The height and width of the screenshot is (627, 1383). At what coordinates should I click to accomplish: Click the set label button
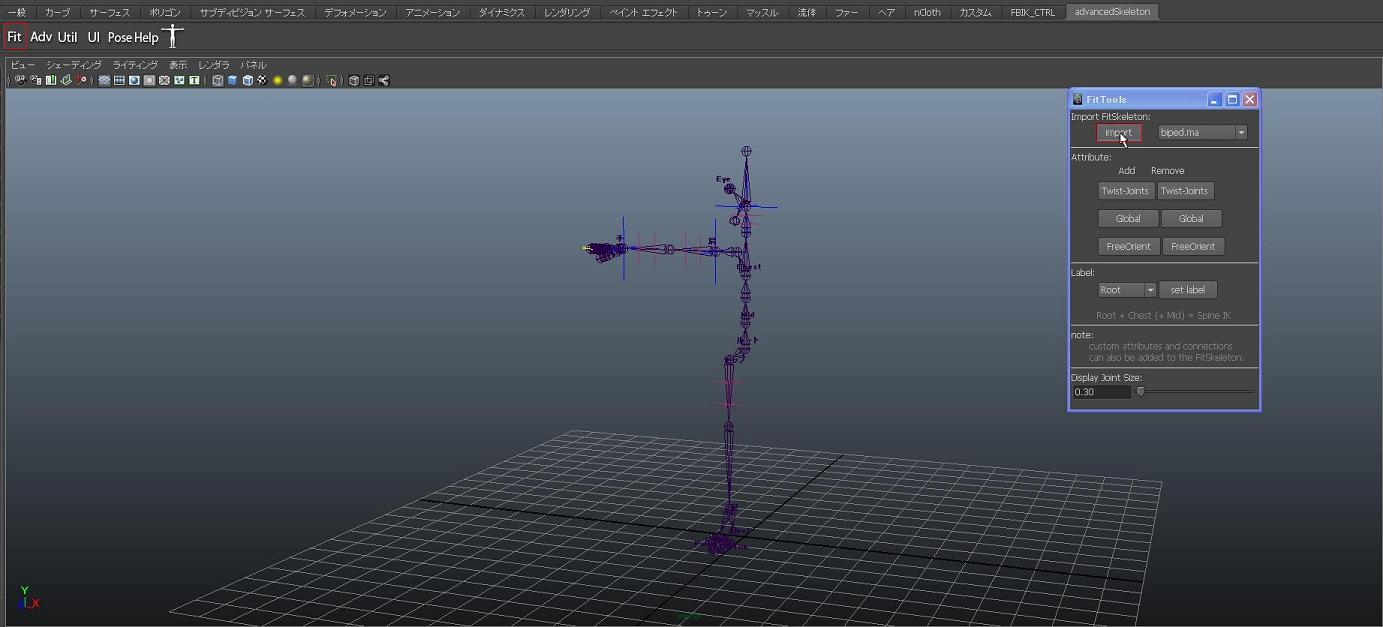pos(1188,290)
